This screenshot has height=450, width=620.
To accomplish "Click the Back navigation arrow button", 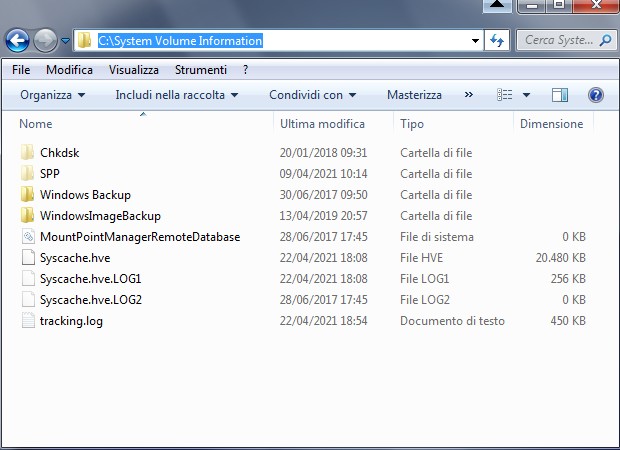I will tap(17, 41).
